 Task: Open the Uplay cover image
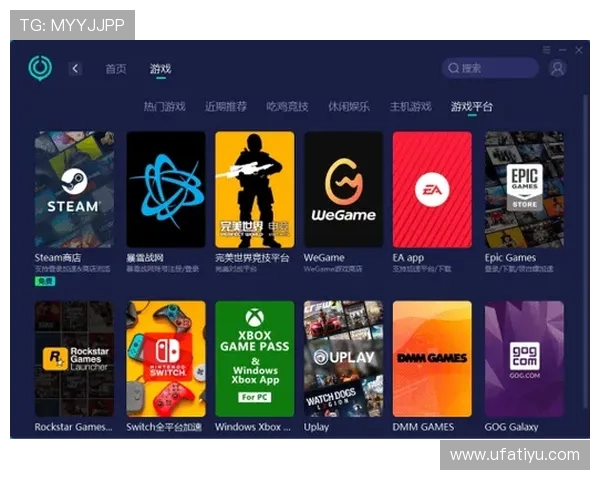(343, 359)
